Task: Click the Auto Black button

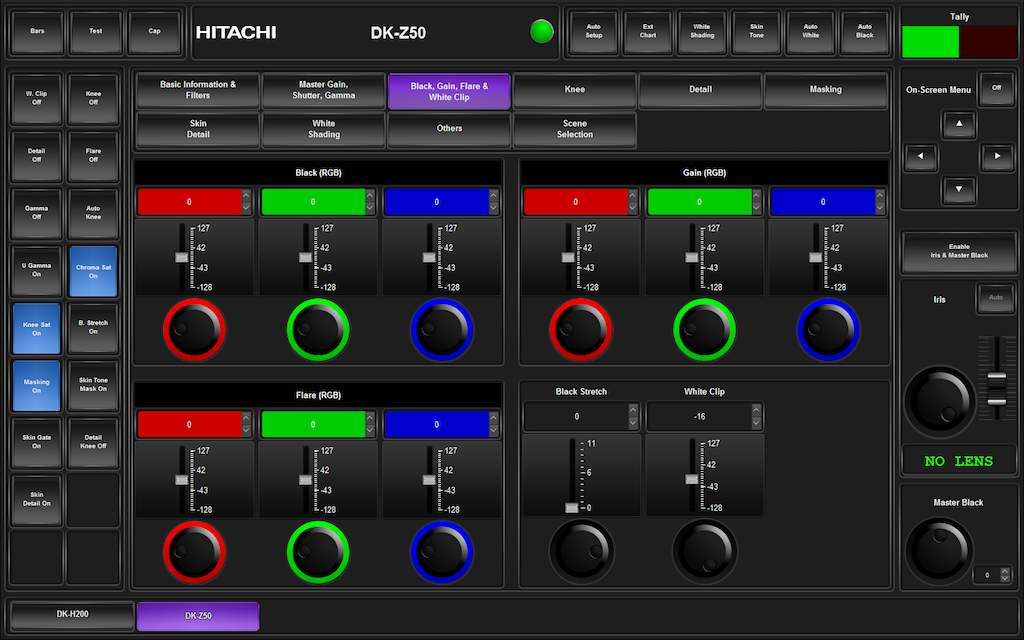Action: (x=865, y=31)
